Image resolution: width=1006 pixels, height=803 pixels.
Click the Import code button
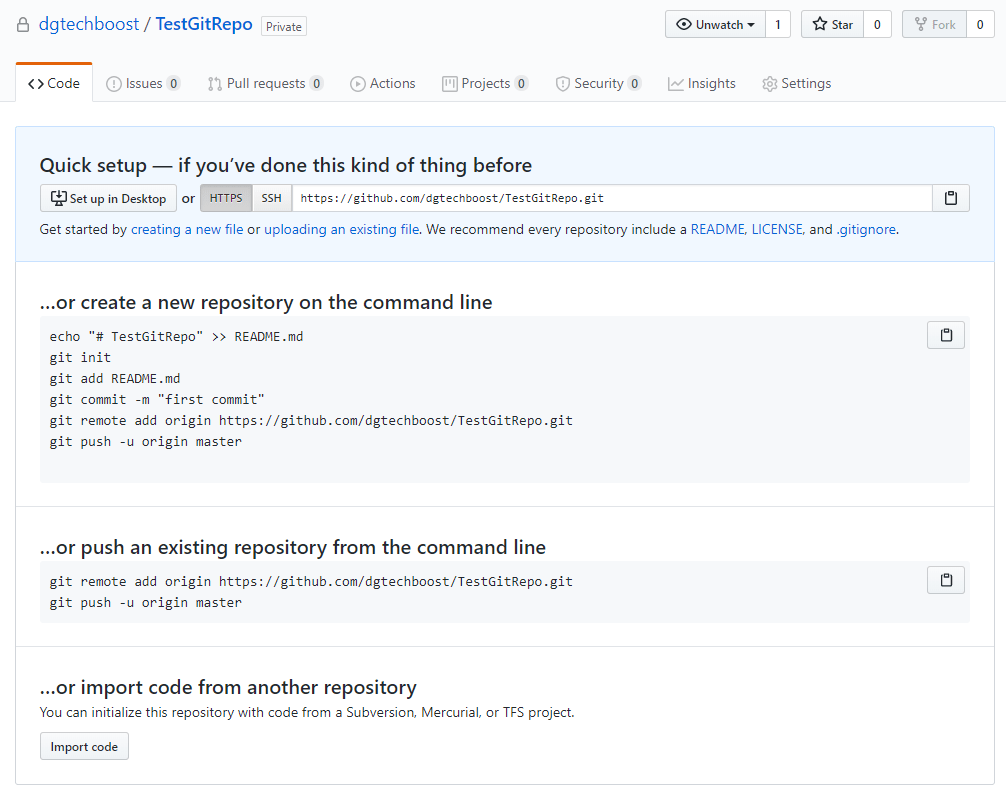[84, 747]
